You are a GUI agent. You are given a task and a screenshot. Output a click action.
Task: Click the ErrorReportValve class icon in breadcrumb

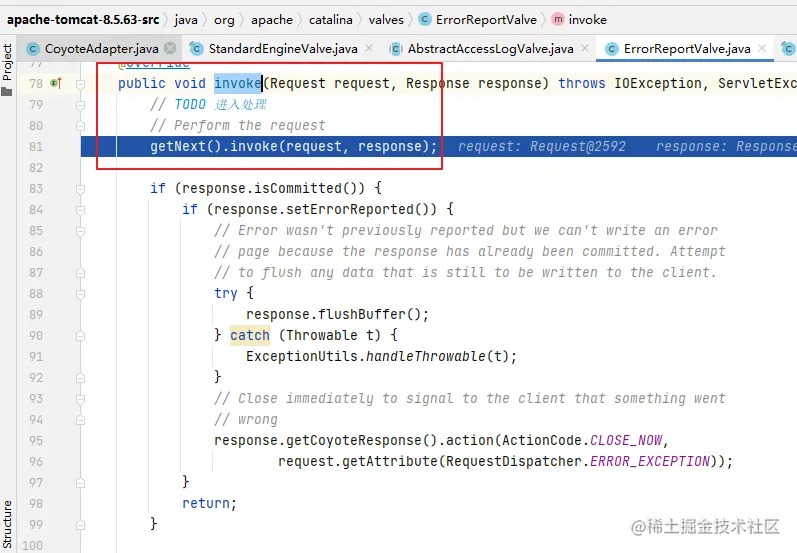[x=424, y=19]
